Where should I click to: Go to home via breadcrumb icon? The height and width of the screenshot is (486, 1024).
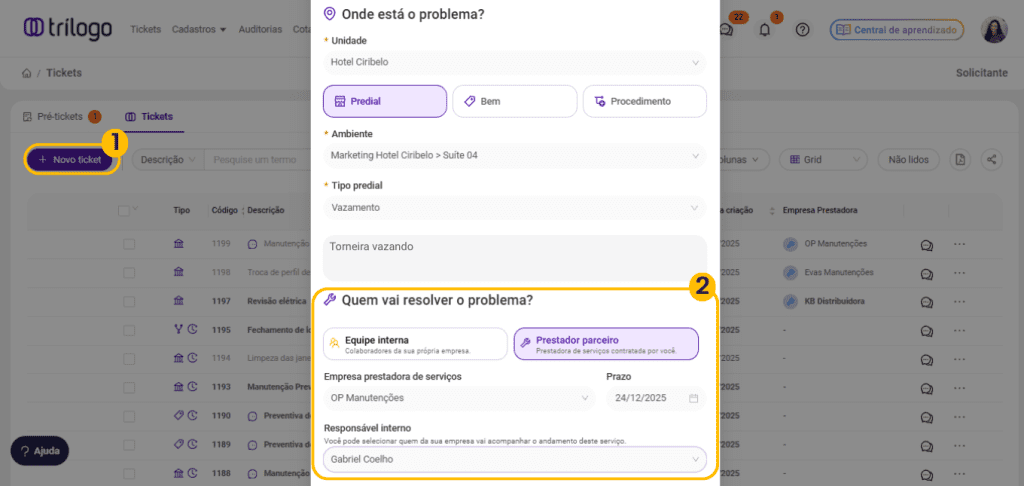point(27,73)
